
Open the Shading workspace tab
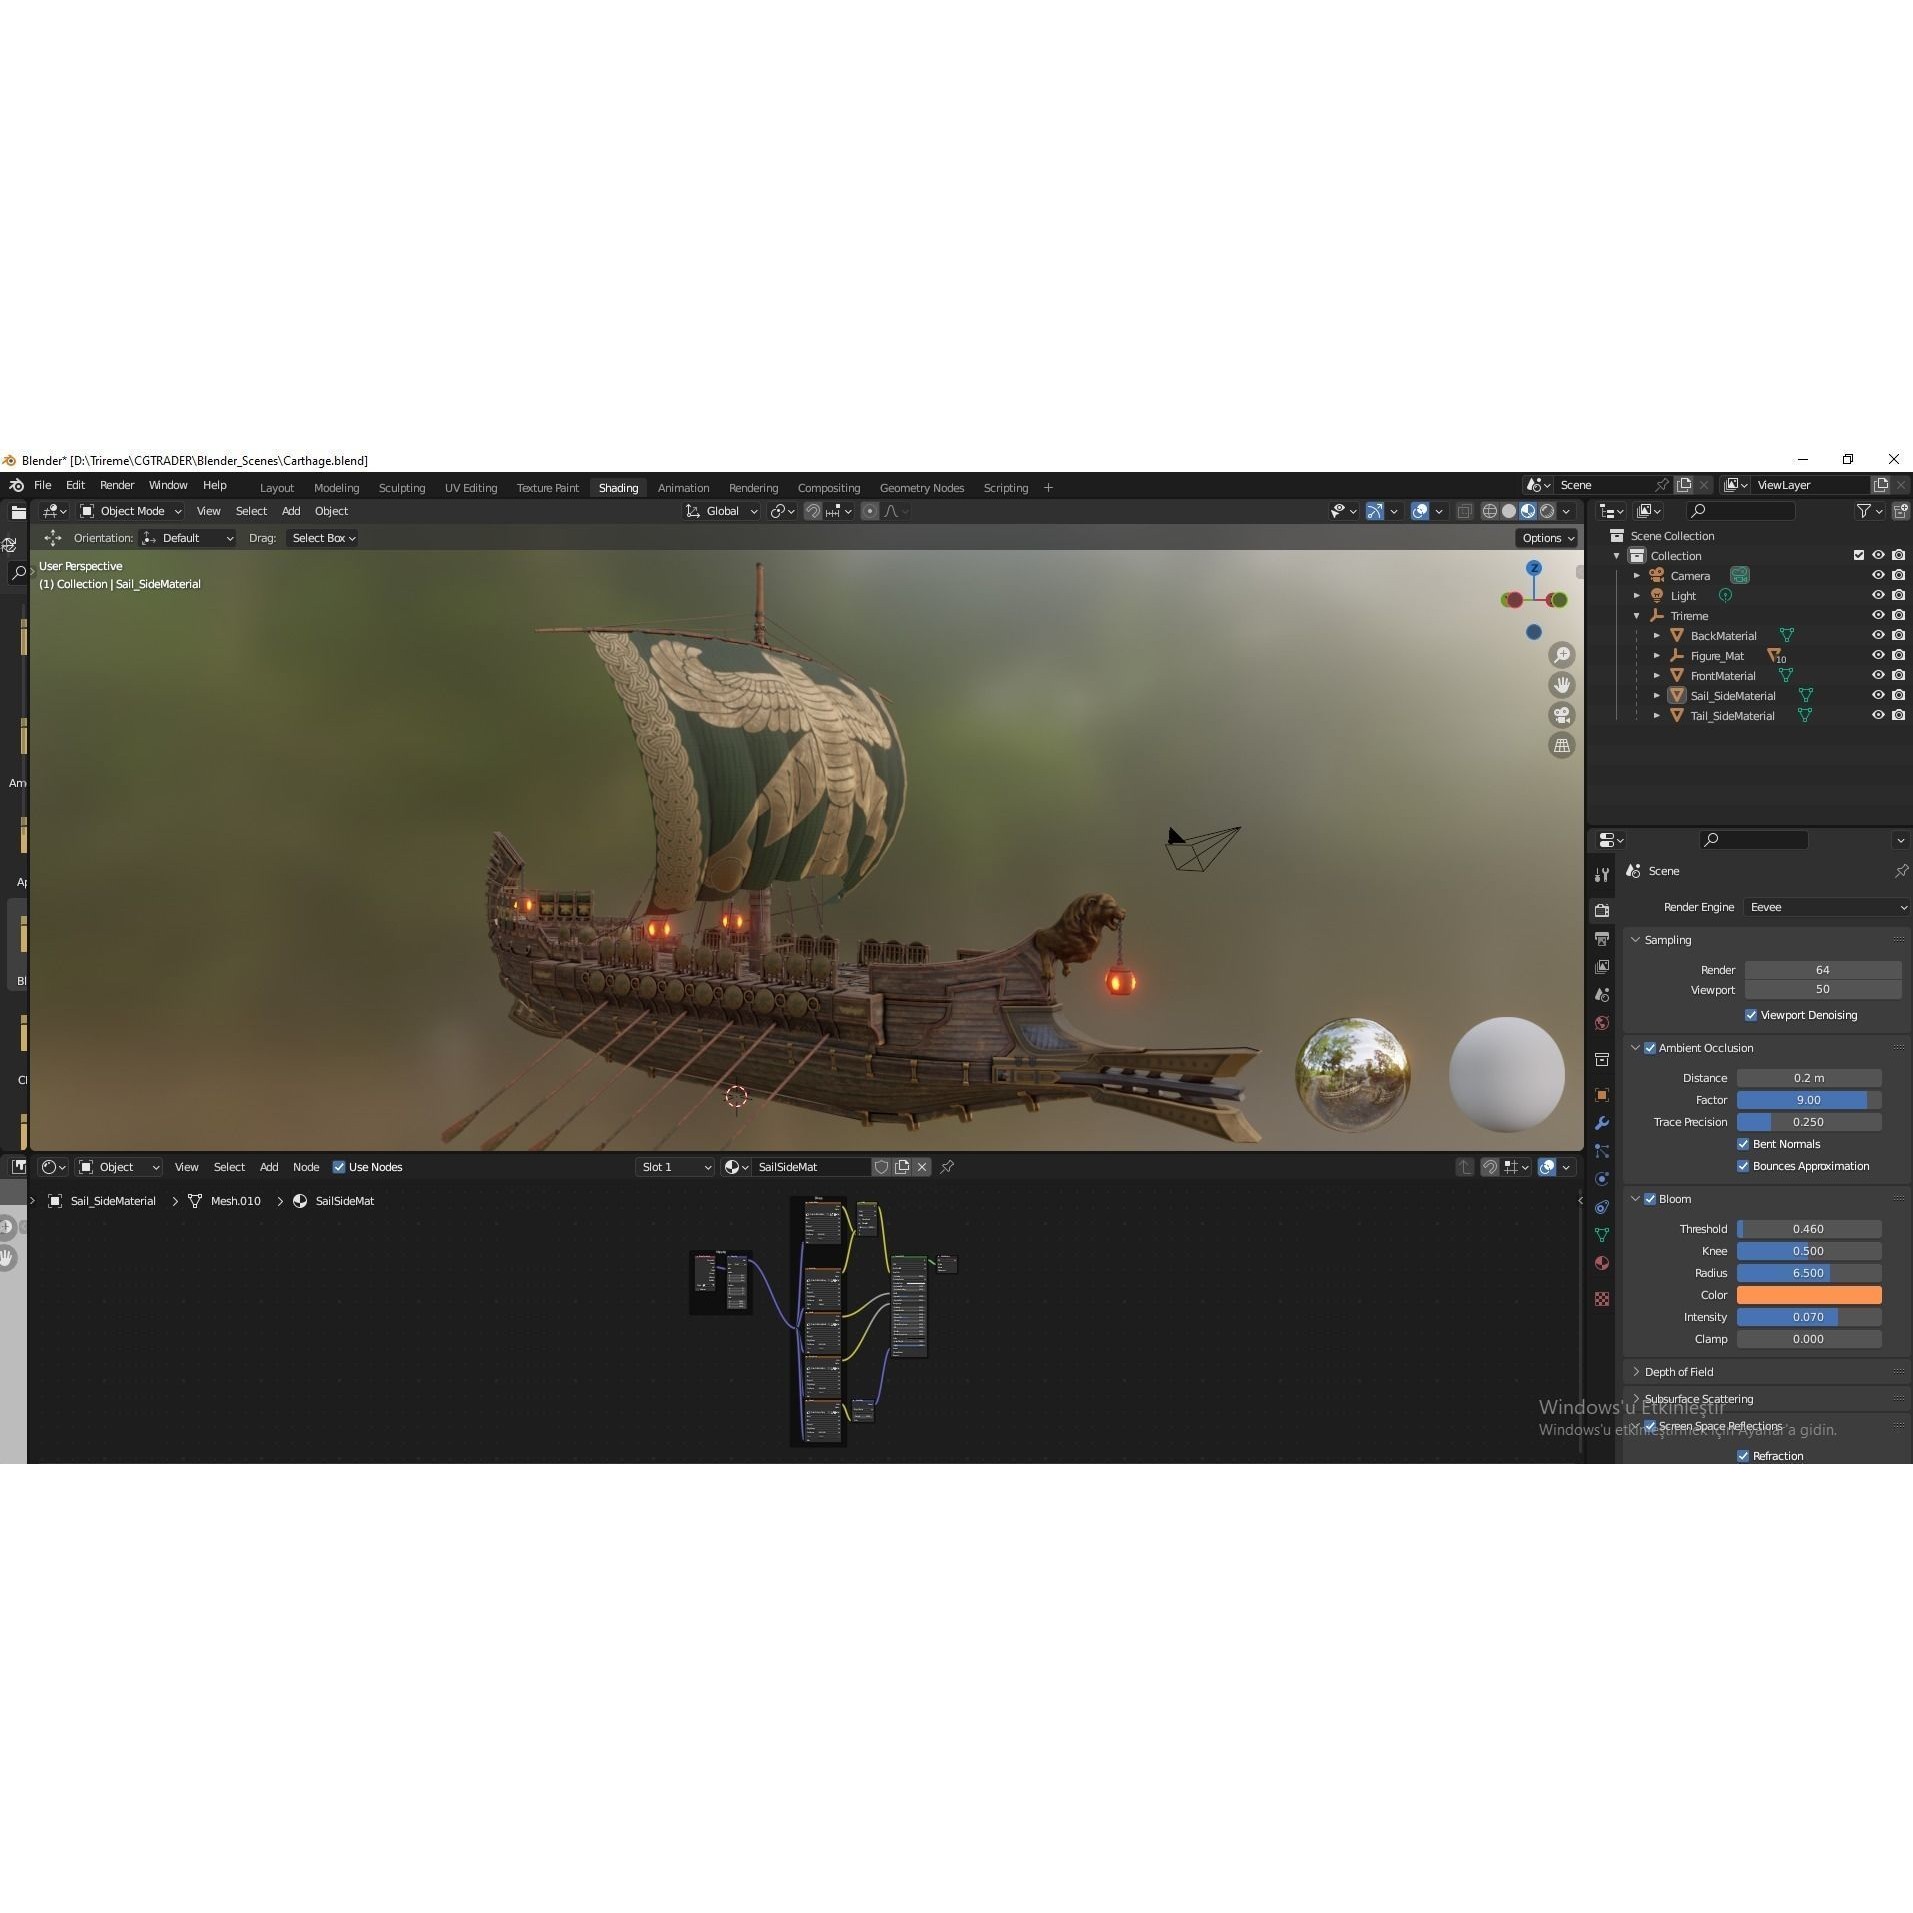click(x=618, y=487)
